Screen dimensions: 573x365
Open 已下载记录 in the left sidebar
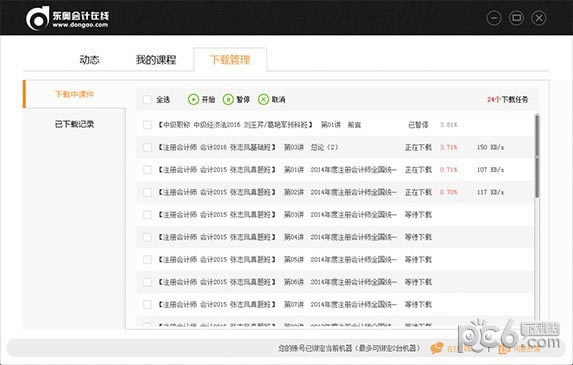(x=74, y=124)
